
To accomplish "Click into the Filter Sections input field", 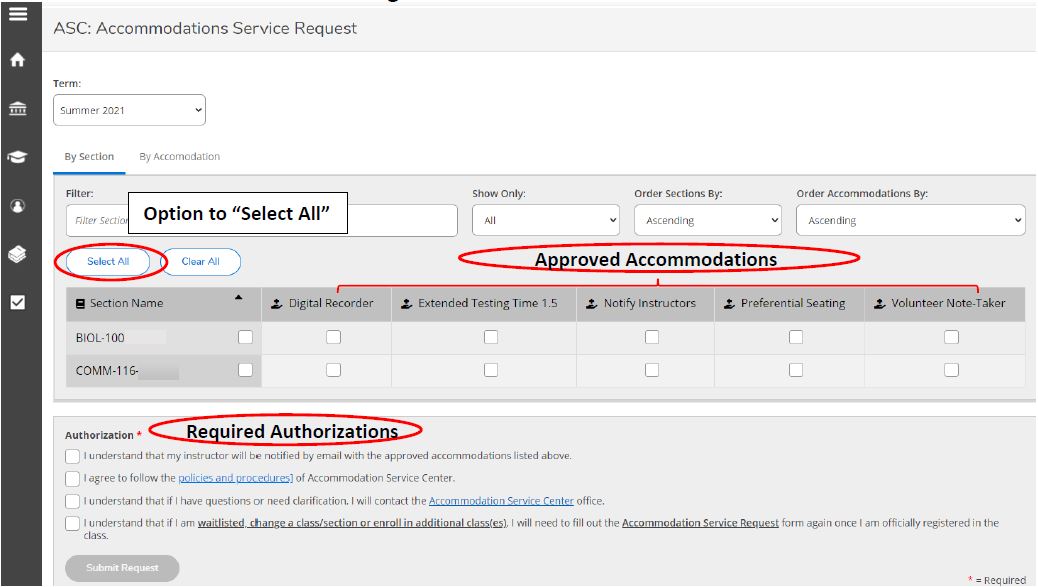I will (95, 221).
